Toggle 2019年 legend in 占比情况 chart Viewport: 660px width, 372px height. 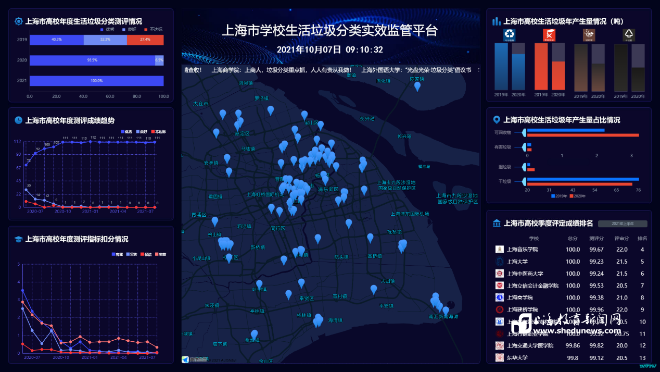coord(559,196)
